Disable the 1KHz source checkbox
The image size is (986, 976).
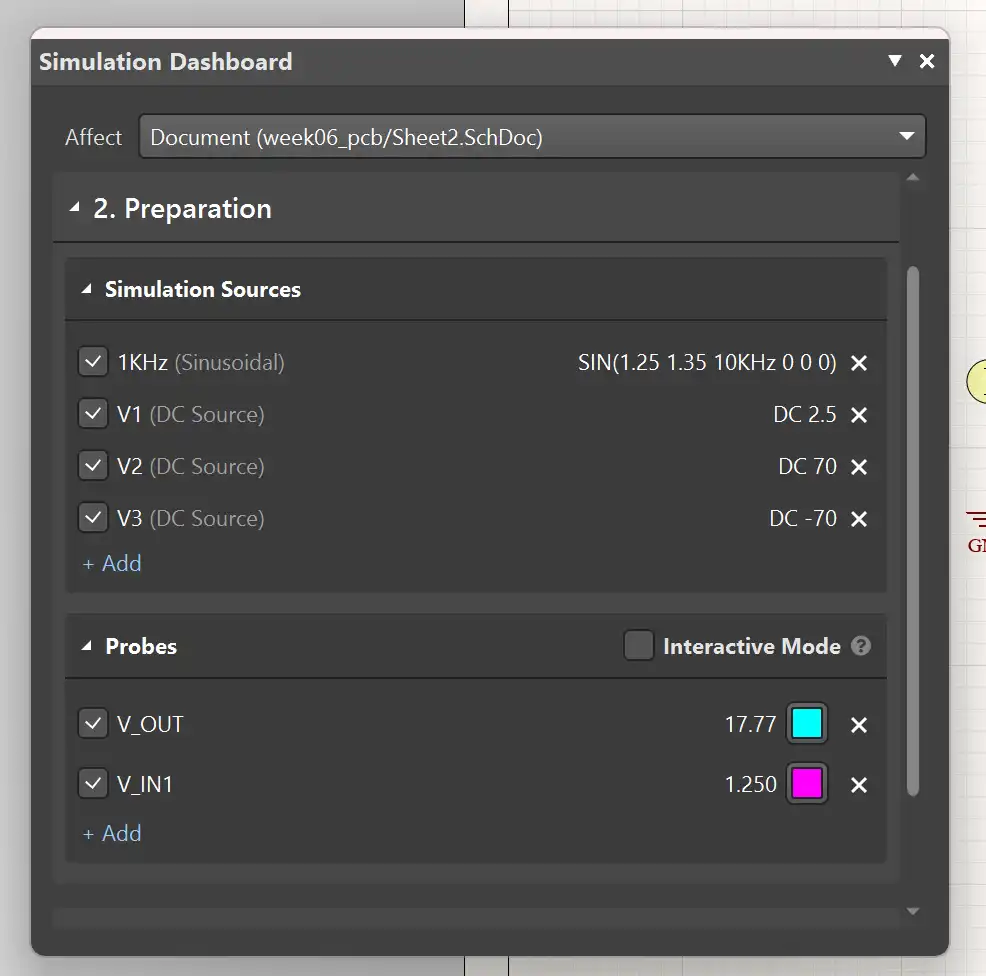pyautogui.click(x=93, y=362)
